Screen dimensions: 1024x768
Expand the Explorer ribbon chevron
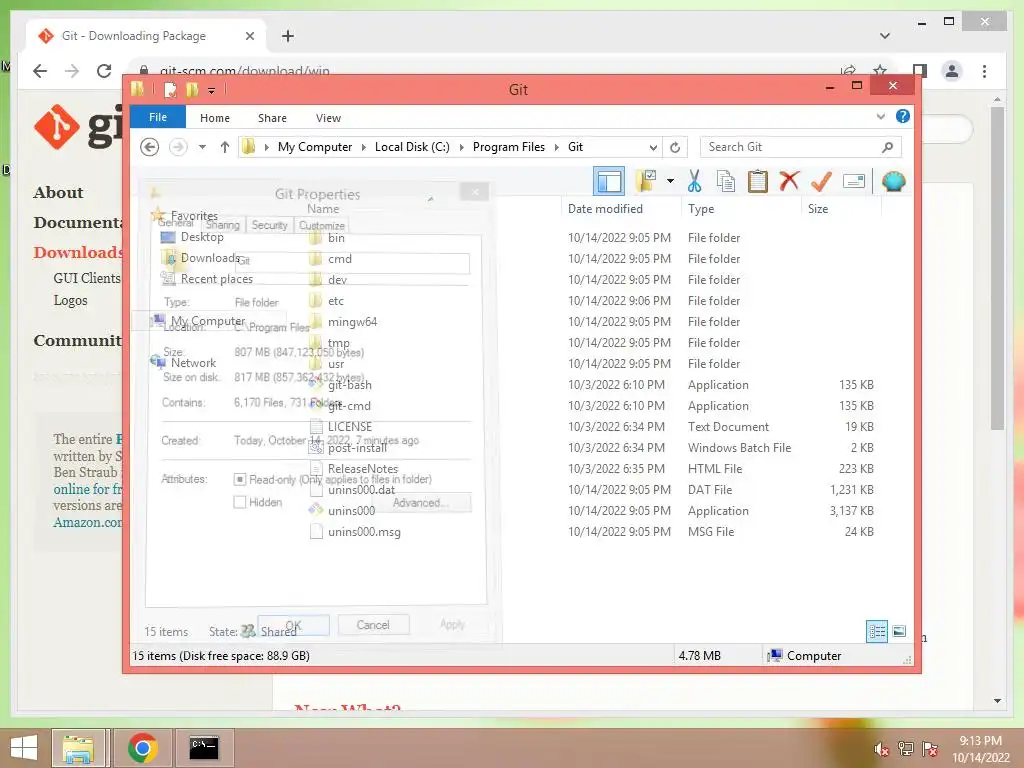point(881,116)
